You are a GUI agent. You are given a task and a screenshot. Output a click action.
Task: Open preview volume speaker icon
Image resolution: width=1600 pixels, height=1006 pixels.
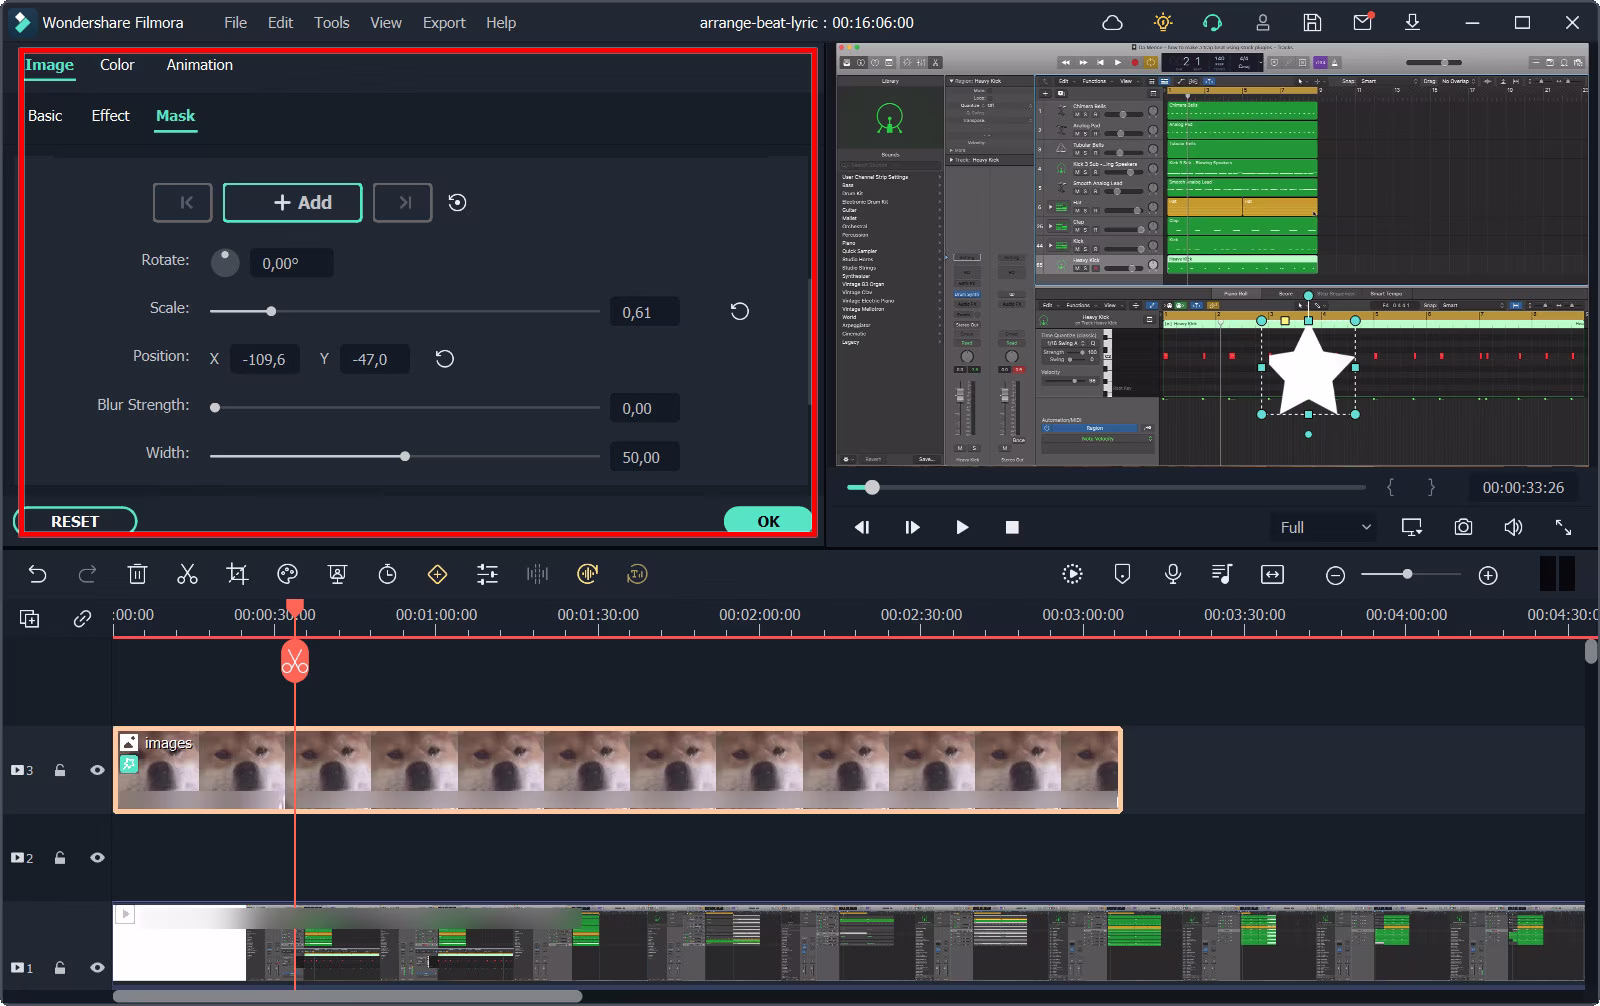pyautogui.click(x=1513, y=527)
